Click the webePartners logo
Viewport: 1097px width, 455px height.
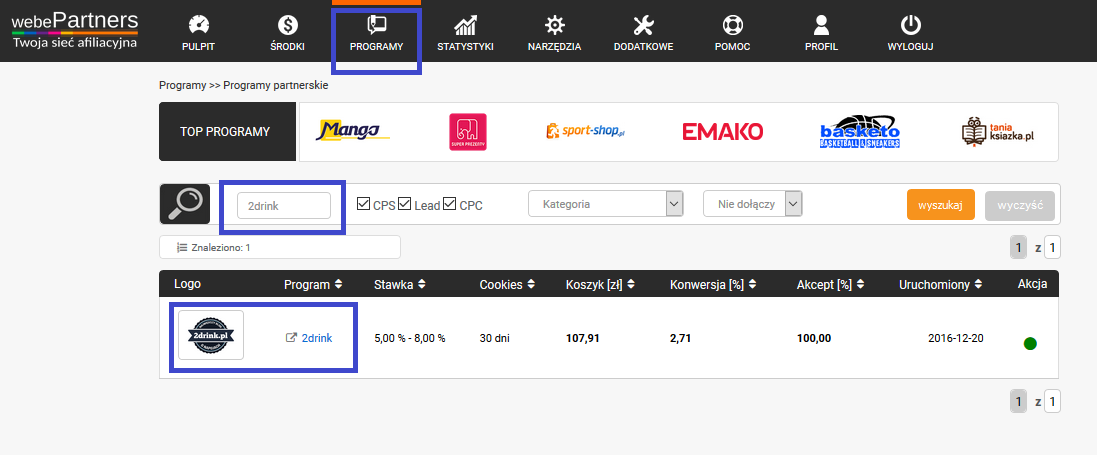pyautogui.click(x=75, y=30)
